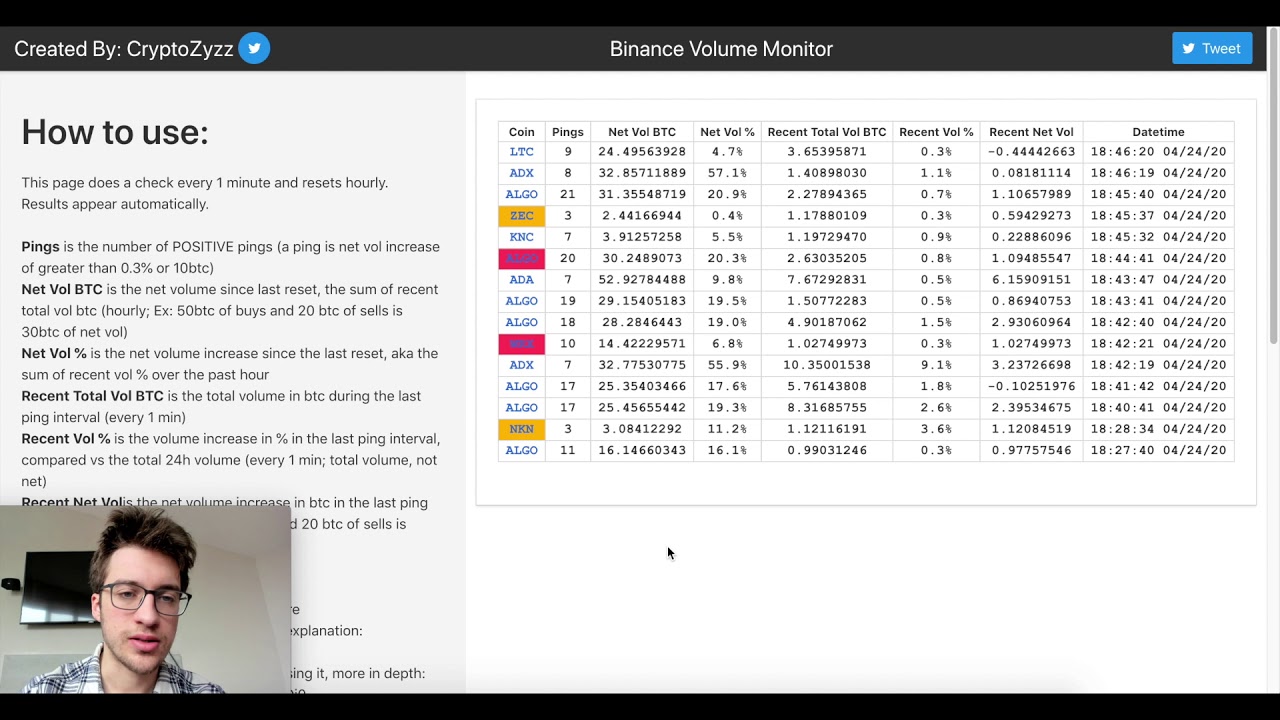1280x720 pixels.
Task: Select the 18:46:20 04/24/20 datetime cell
Action: tap(1158, 152)
